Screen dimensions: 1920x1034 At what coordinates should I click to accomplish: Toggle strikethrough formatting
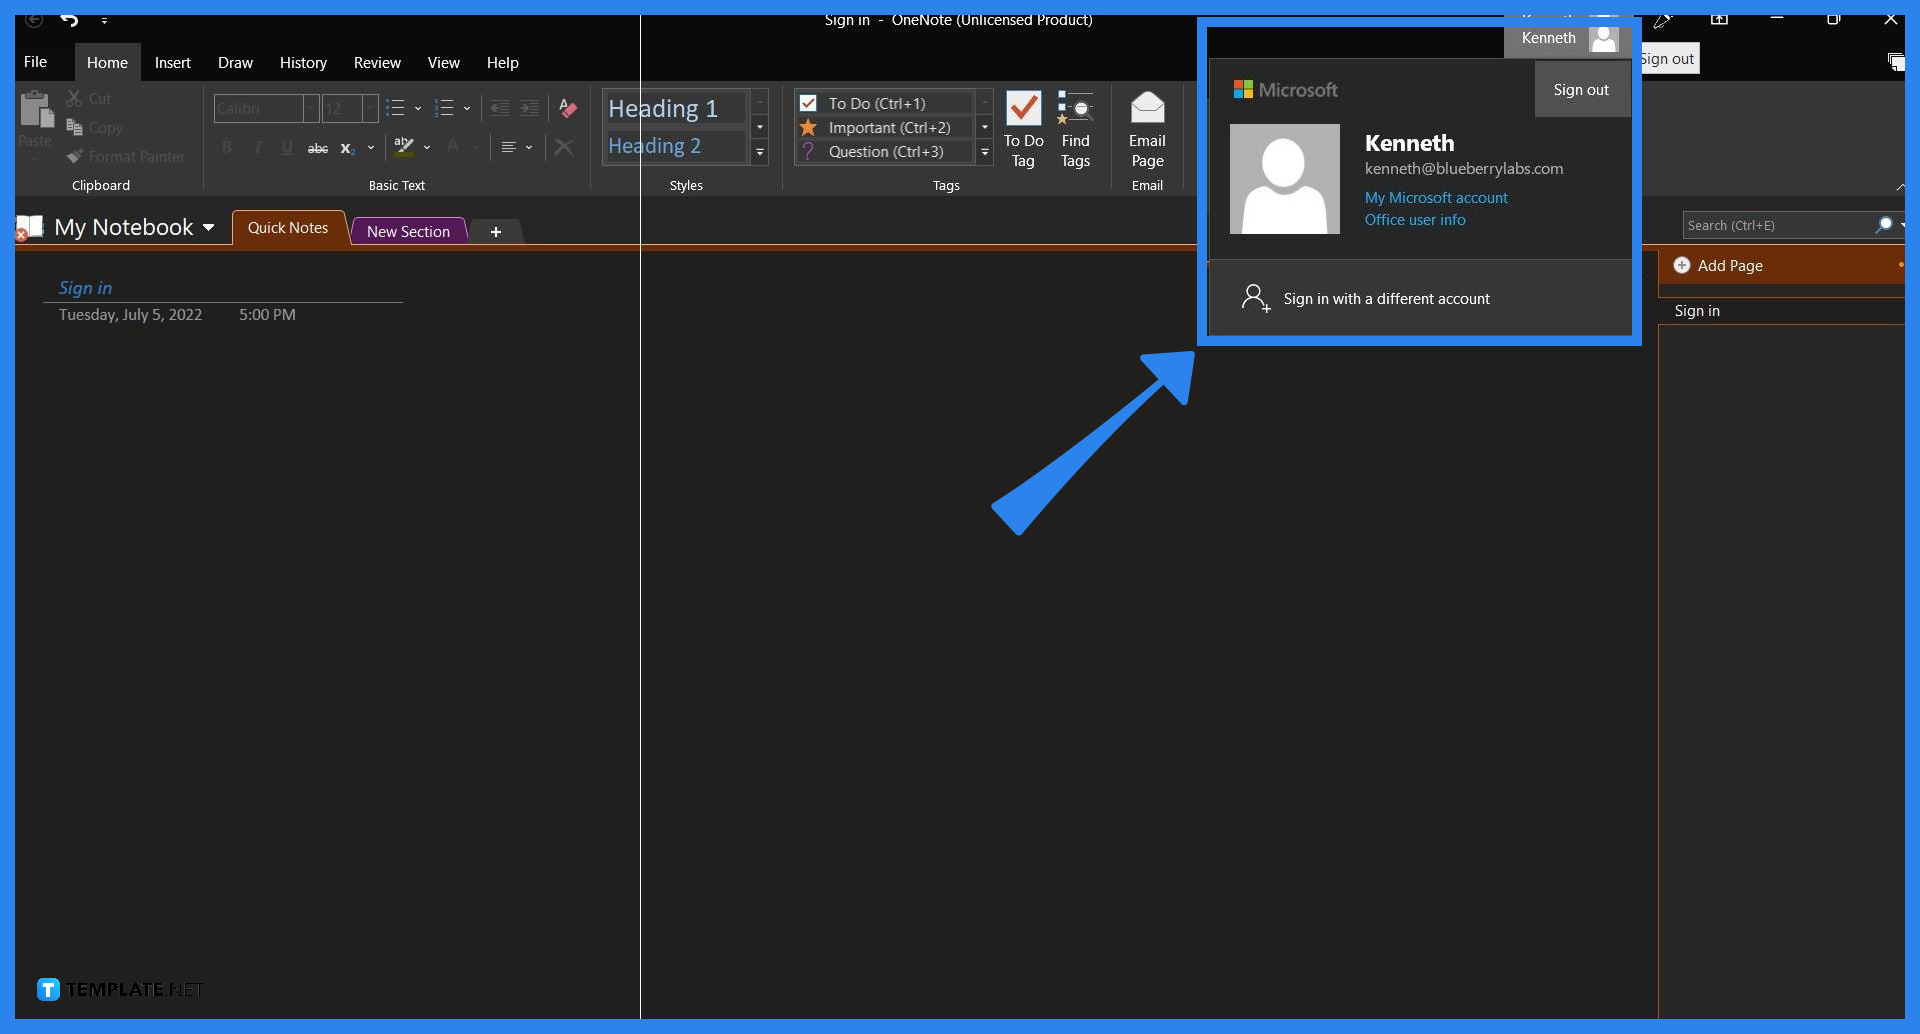point(317,147)
